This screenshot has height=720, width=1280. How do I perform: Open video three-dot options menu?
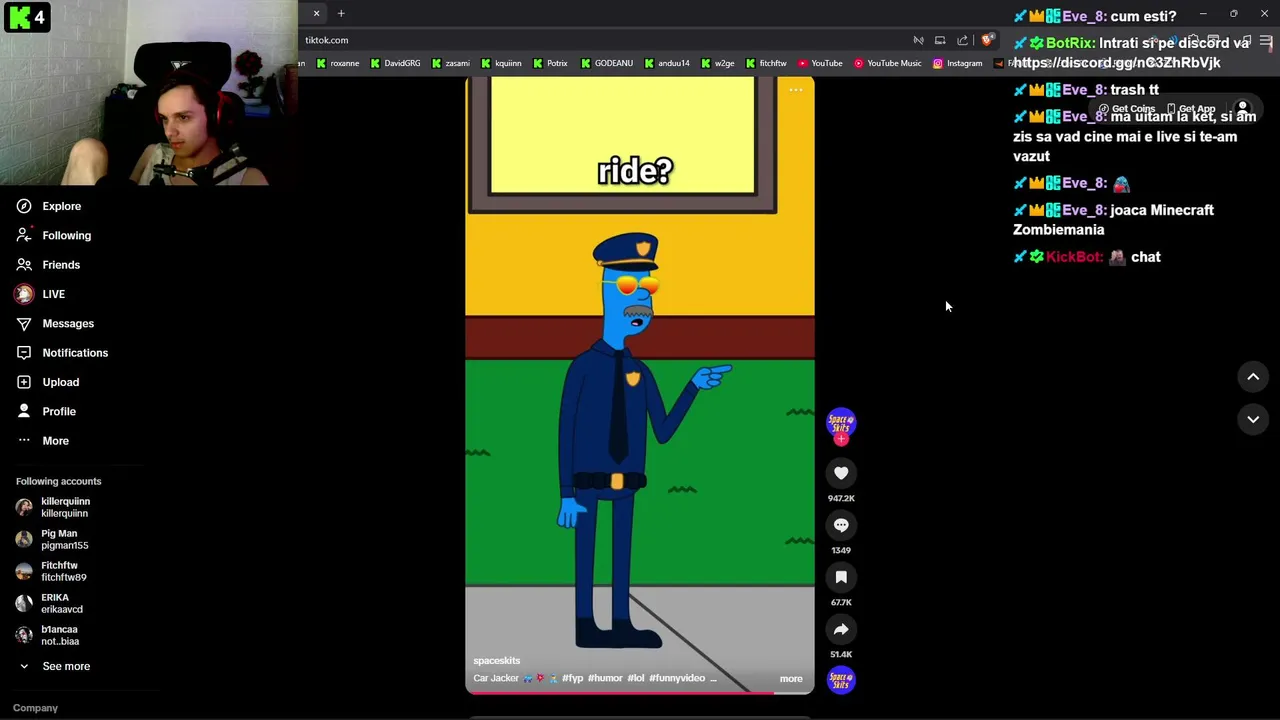pos(795,90)
